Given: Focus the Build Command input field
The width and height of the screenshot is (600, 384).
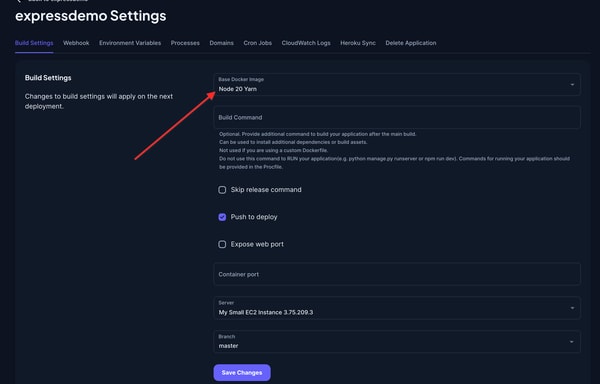Looking at the screenshot, I should tap(397, 117).
